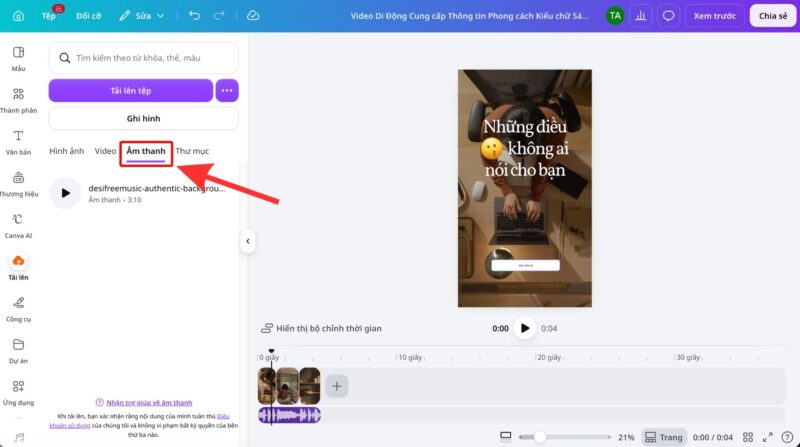Collapse the side panel arrow
Viewport: 800px width, 447px height.
pos(247,241)
